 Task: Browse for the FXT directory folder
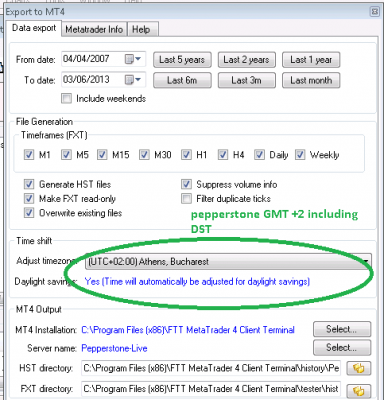pos(359,390)
